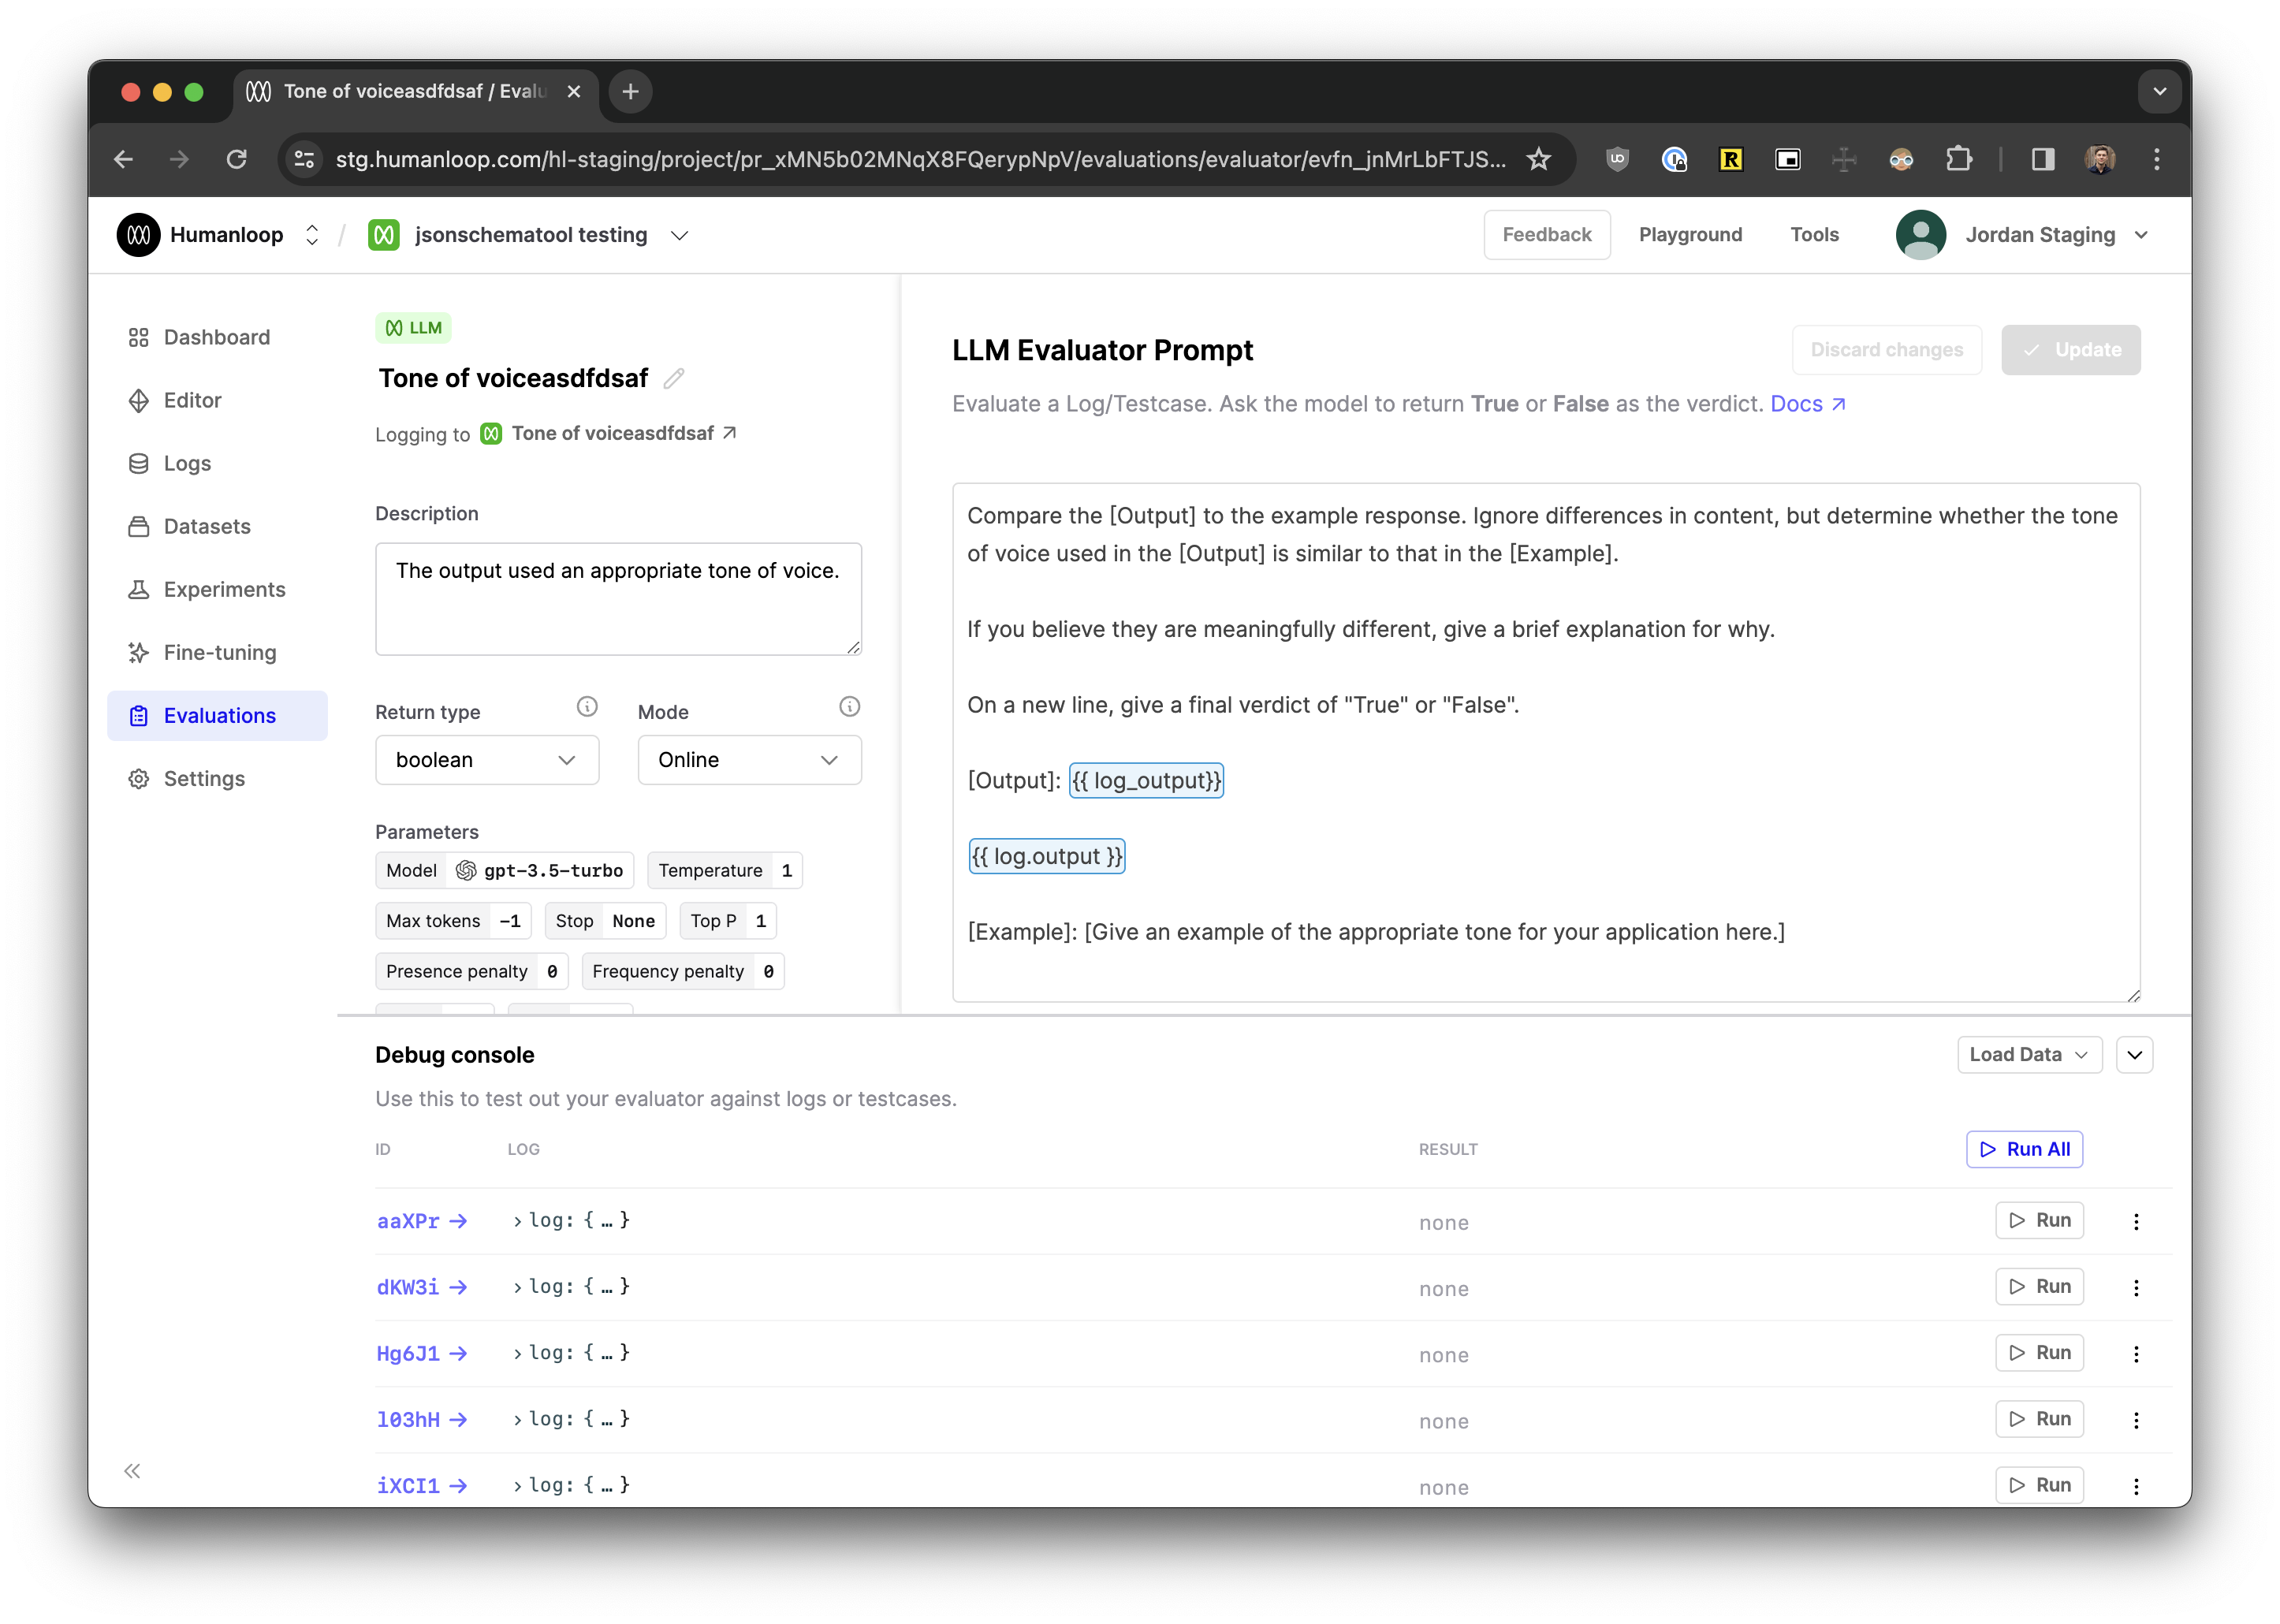Open row options for dKW3i log

(x=2136, y=1287)
